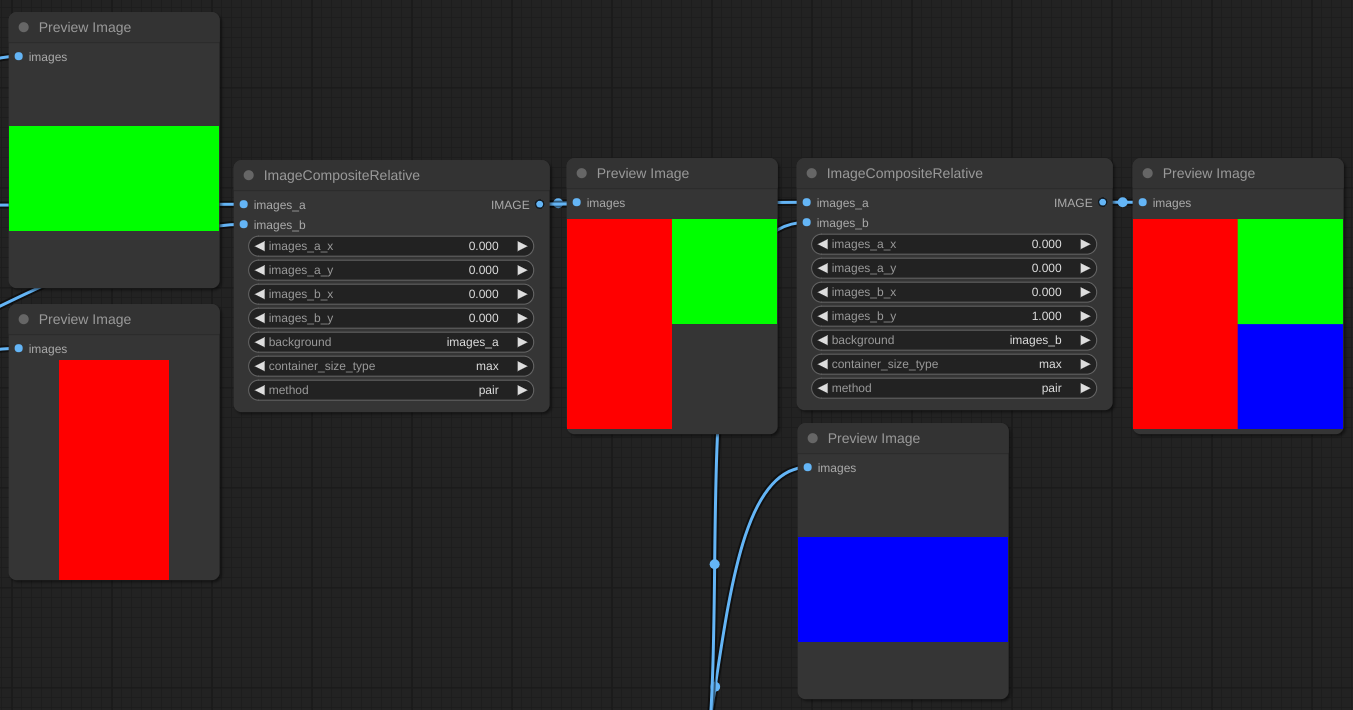
Task: Click the red and green composite preview thumbnail
Action: pyautogui.click(x=671, y=323)
